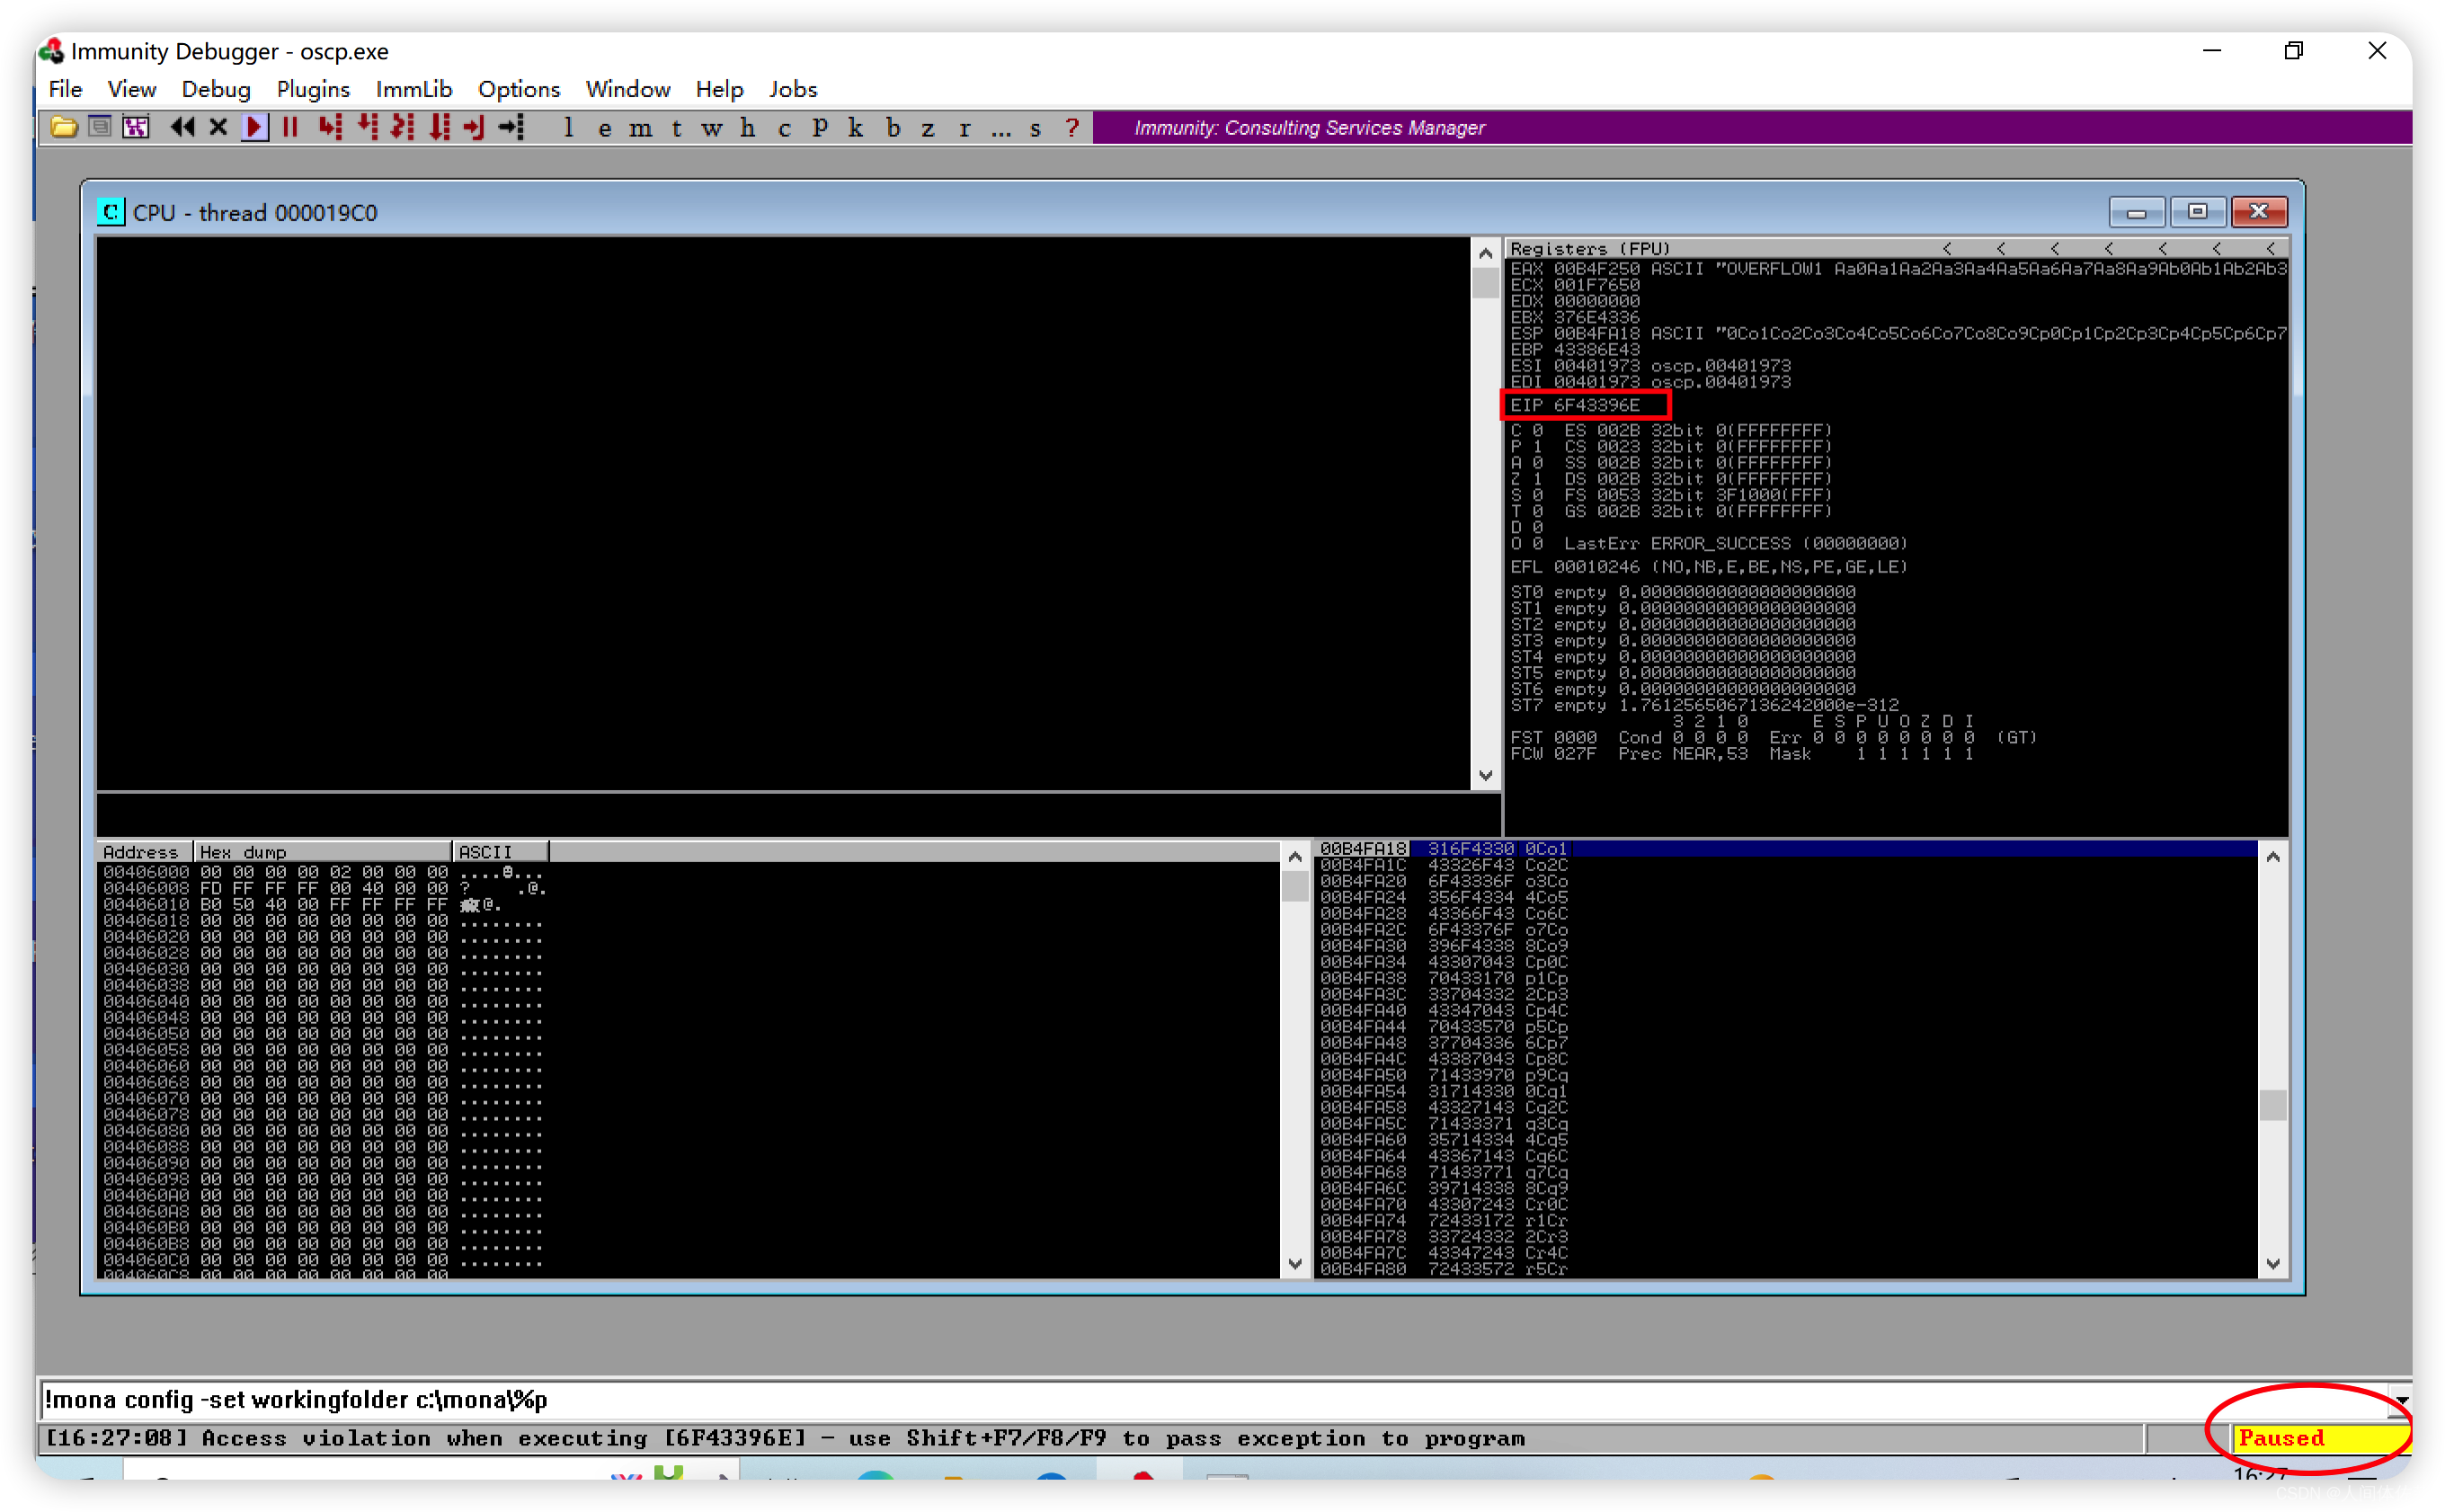
Task: Show breakpoints window with 'b' button
Action: (893, 128)
